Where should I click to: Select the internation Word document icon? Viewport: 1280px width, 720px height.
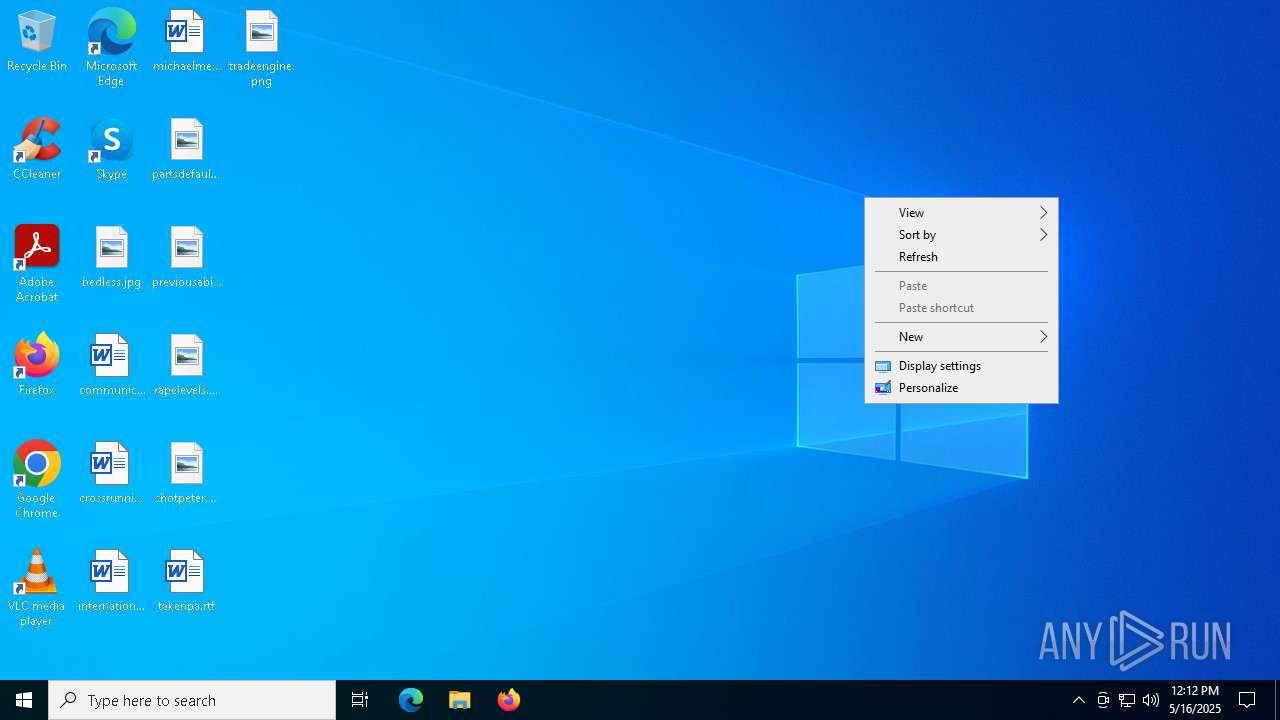coord(111,582)
